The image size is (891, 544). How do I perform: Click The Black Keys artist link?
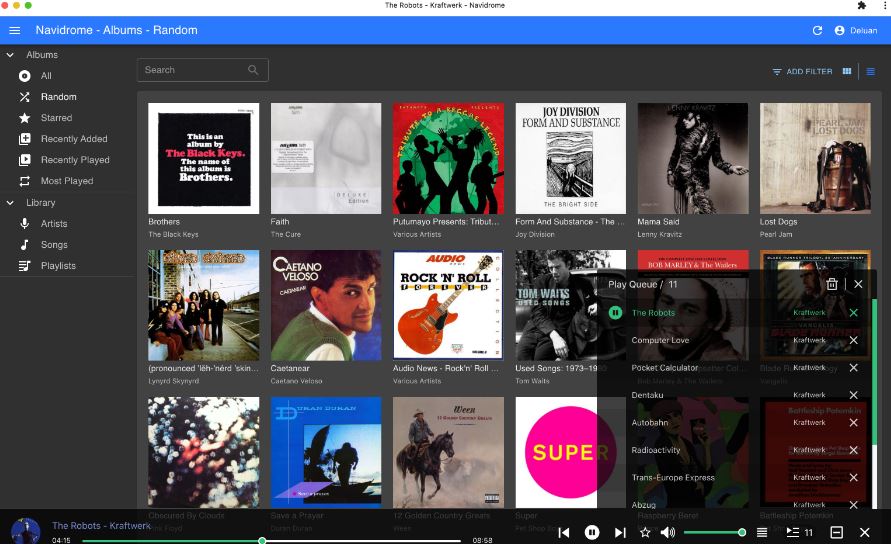pyautogui.click(x=173, y=234)
